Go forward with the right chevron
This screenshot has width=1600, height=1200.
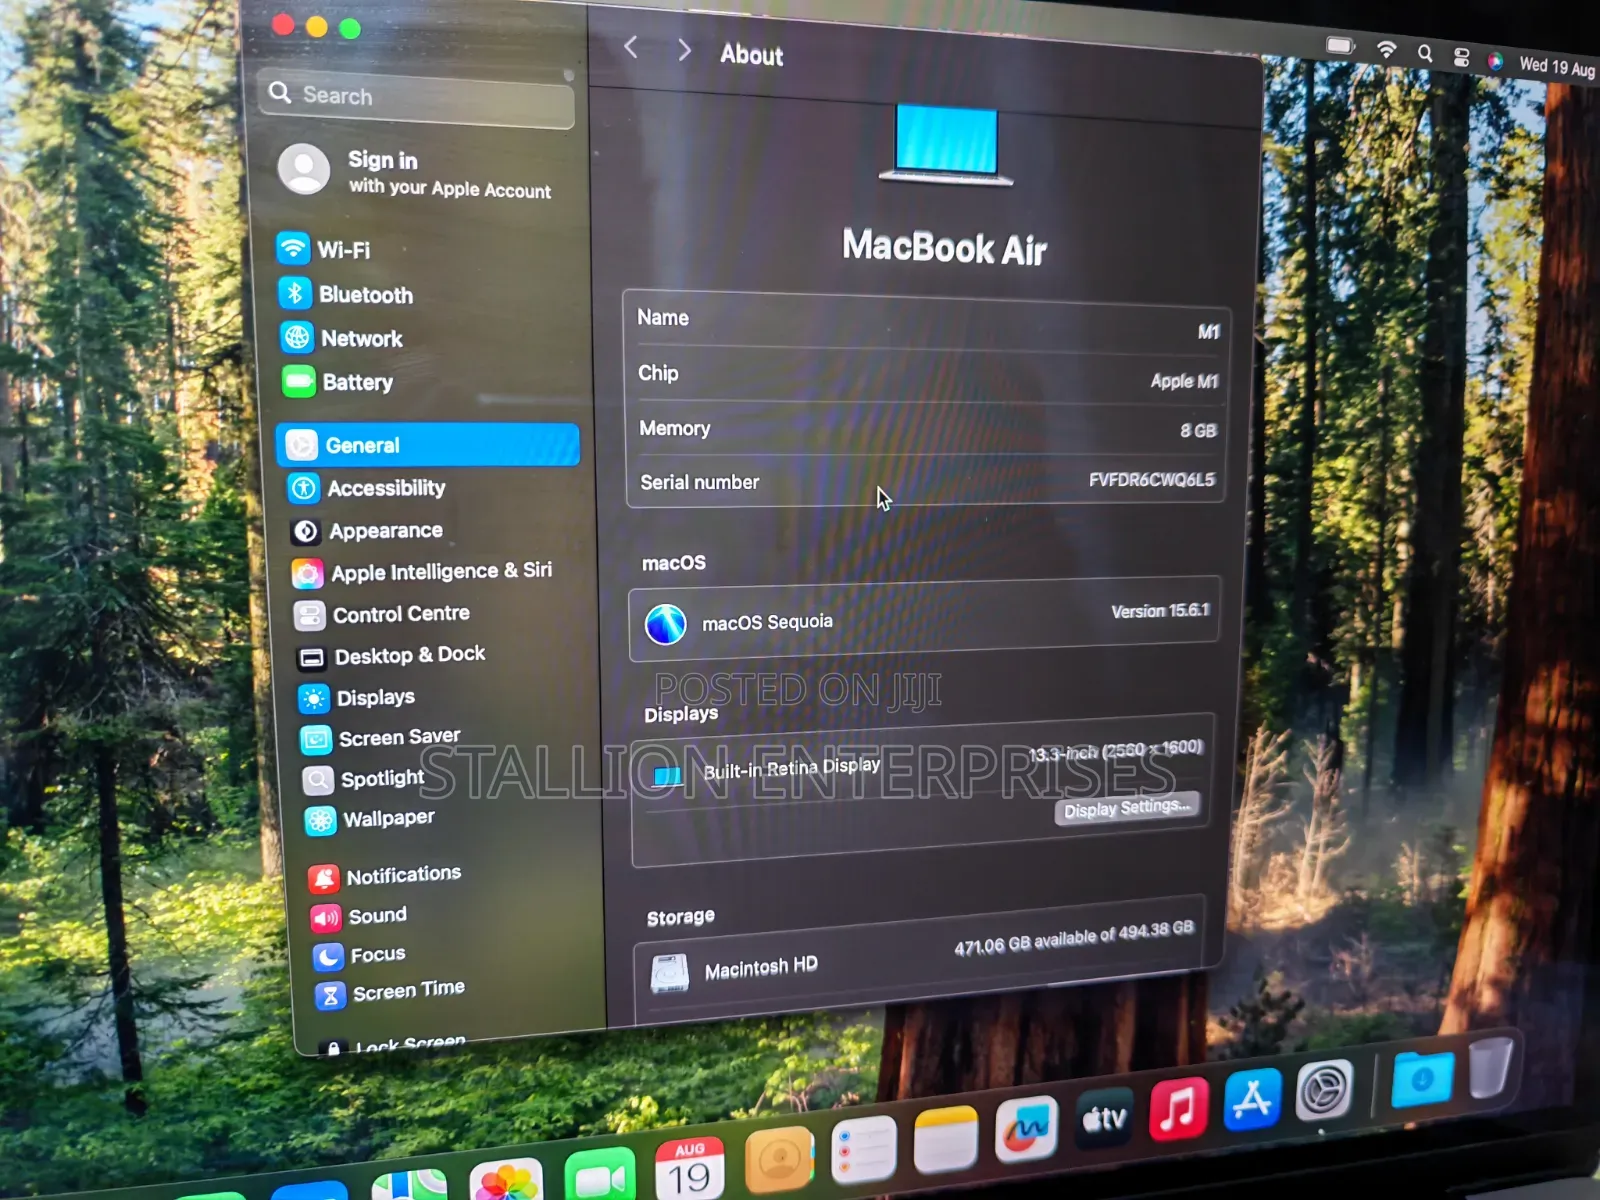click(684, 50)
